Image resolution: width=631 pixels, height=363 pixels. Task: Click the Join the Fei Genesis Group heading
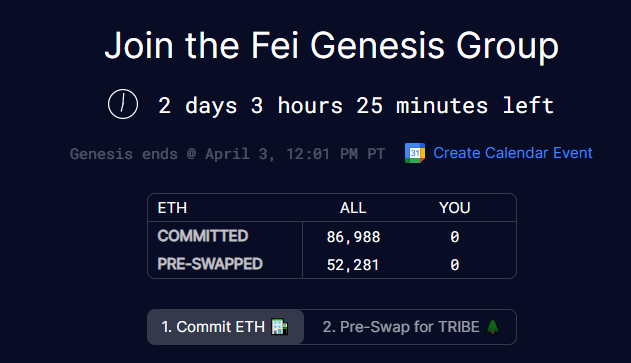point(332,45)
